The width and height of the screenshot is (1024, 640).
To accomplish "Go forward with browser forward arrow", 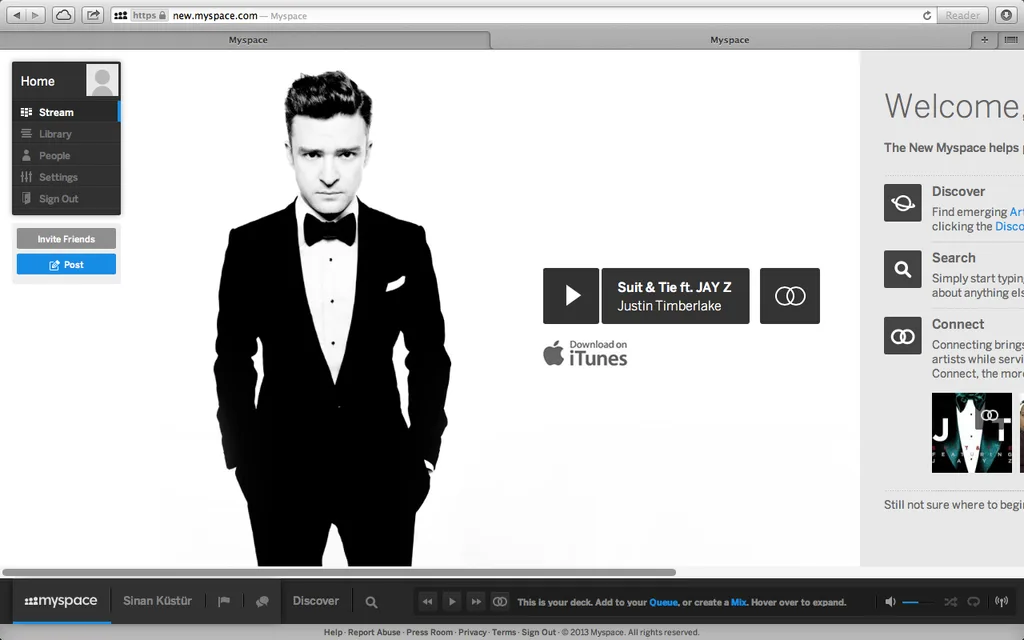I will pos(35,15).
